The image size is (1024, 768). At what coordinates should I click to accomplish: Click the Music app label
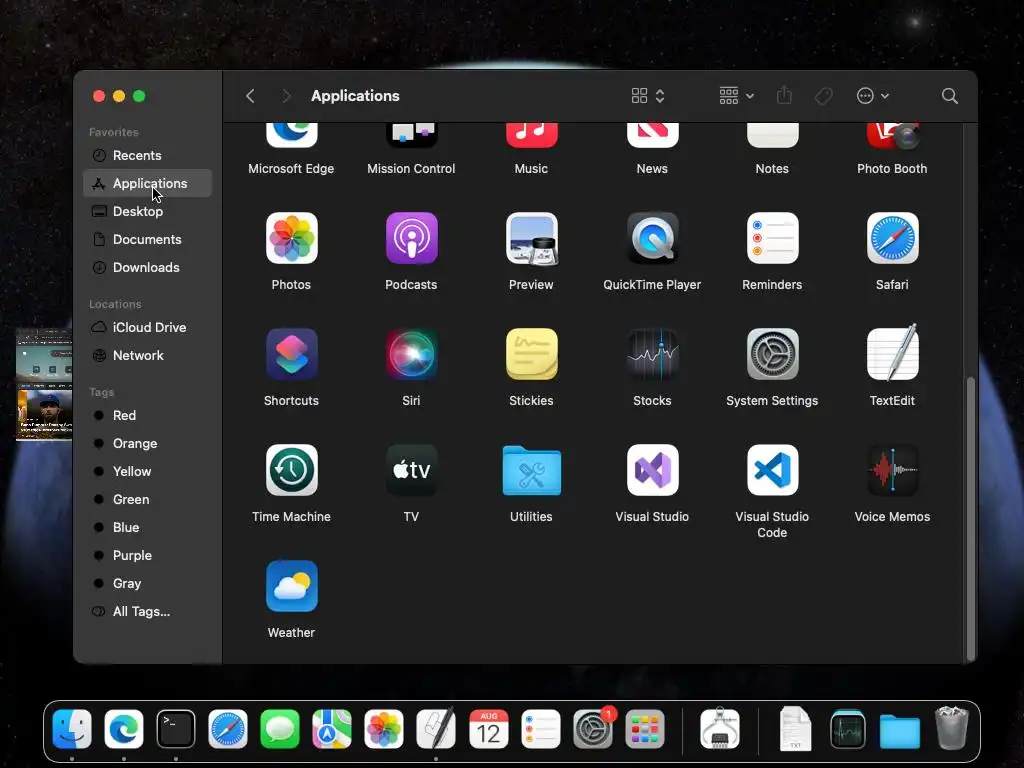[532, 168]
